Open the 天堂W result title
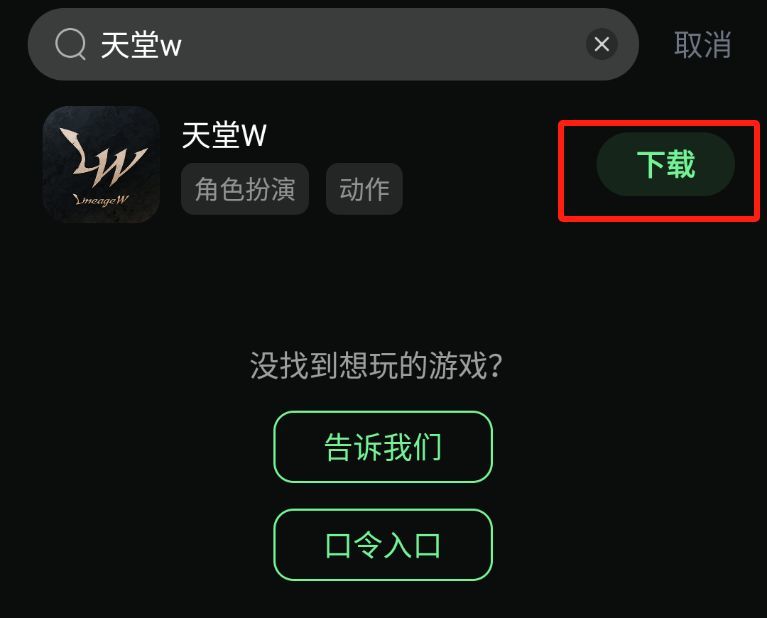767x618 pixels. [224, 135]
